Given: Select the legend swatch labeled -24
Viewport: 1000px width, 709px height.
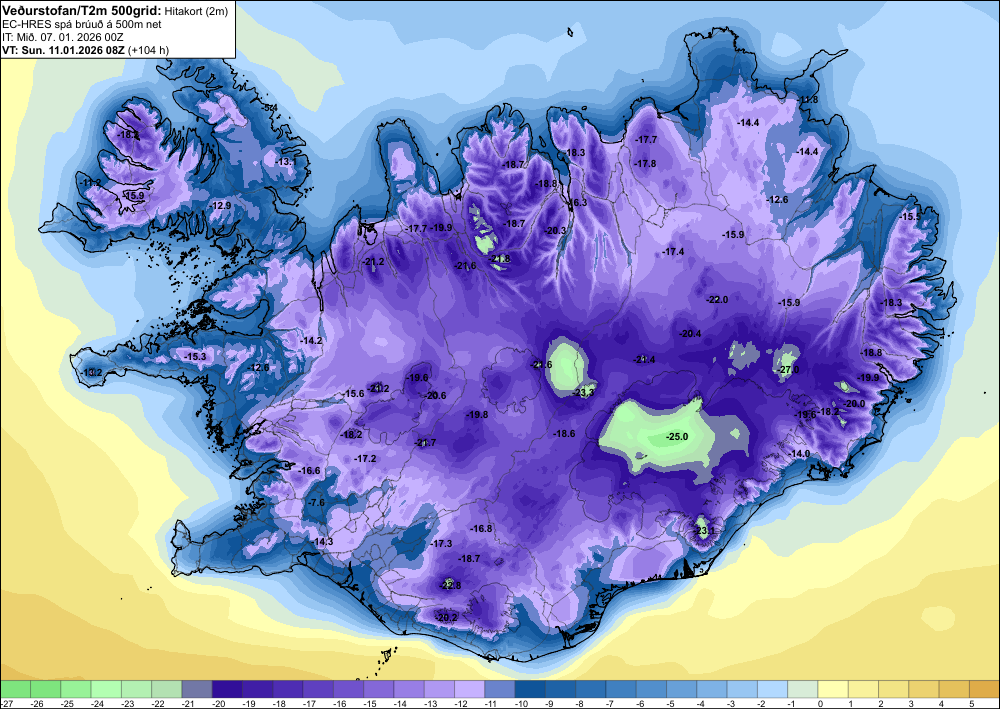Looking at the screenshot, I should (x=106, y=689).
